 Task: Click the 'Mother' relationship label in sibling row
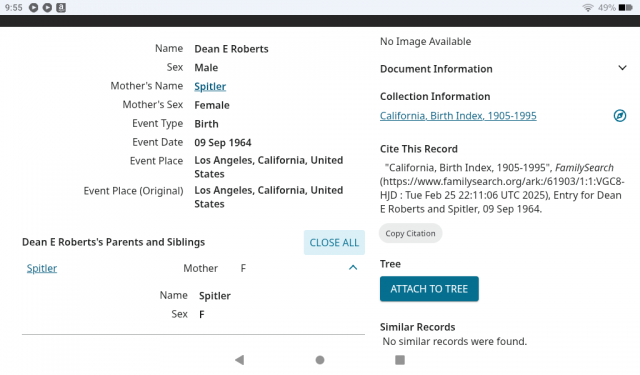pos(200,268)
